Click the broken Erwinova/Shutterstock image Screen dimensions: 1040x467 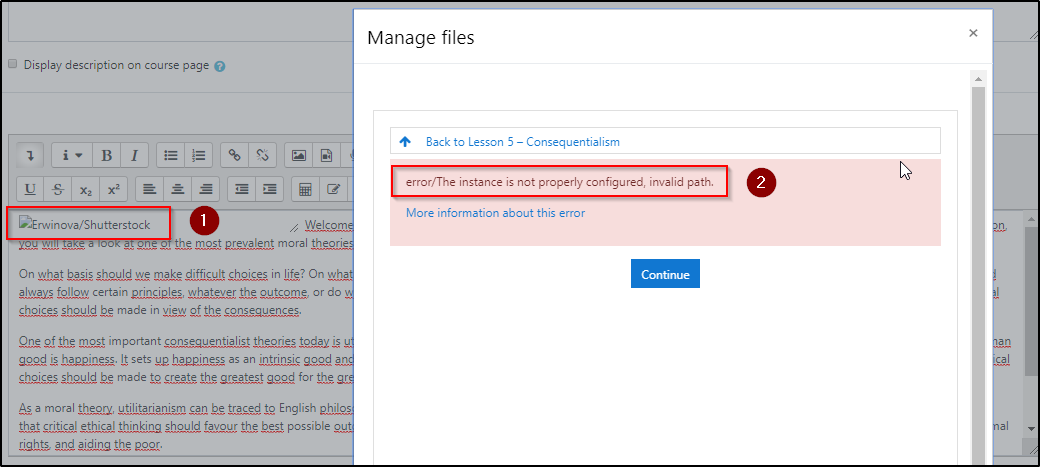(x=86, y=224)
